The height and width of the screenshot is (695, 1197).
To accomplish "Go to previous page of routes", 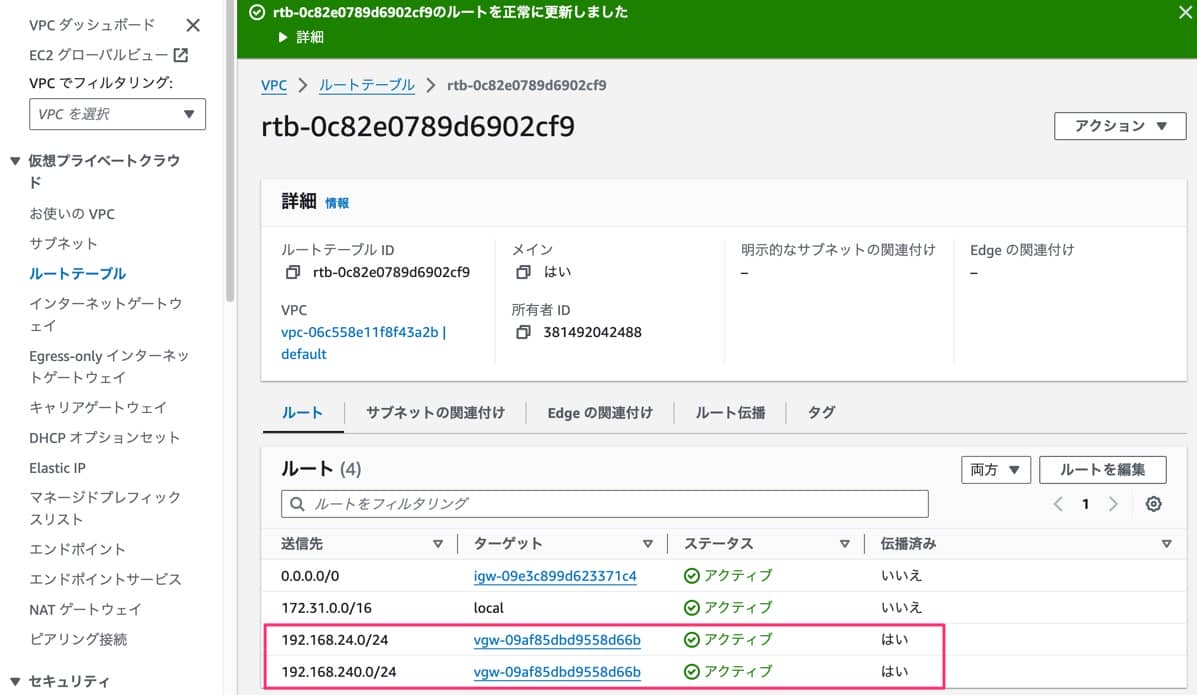I will pos(1058,504).
